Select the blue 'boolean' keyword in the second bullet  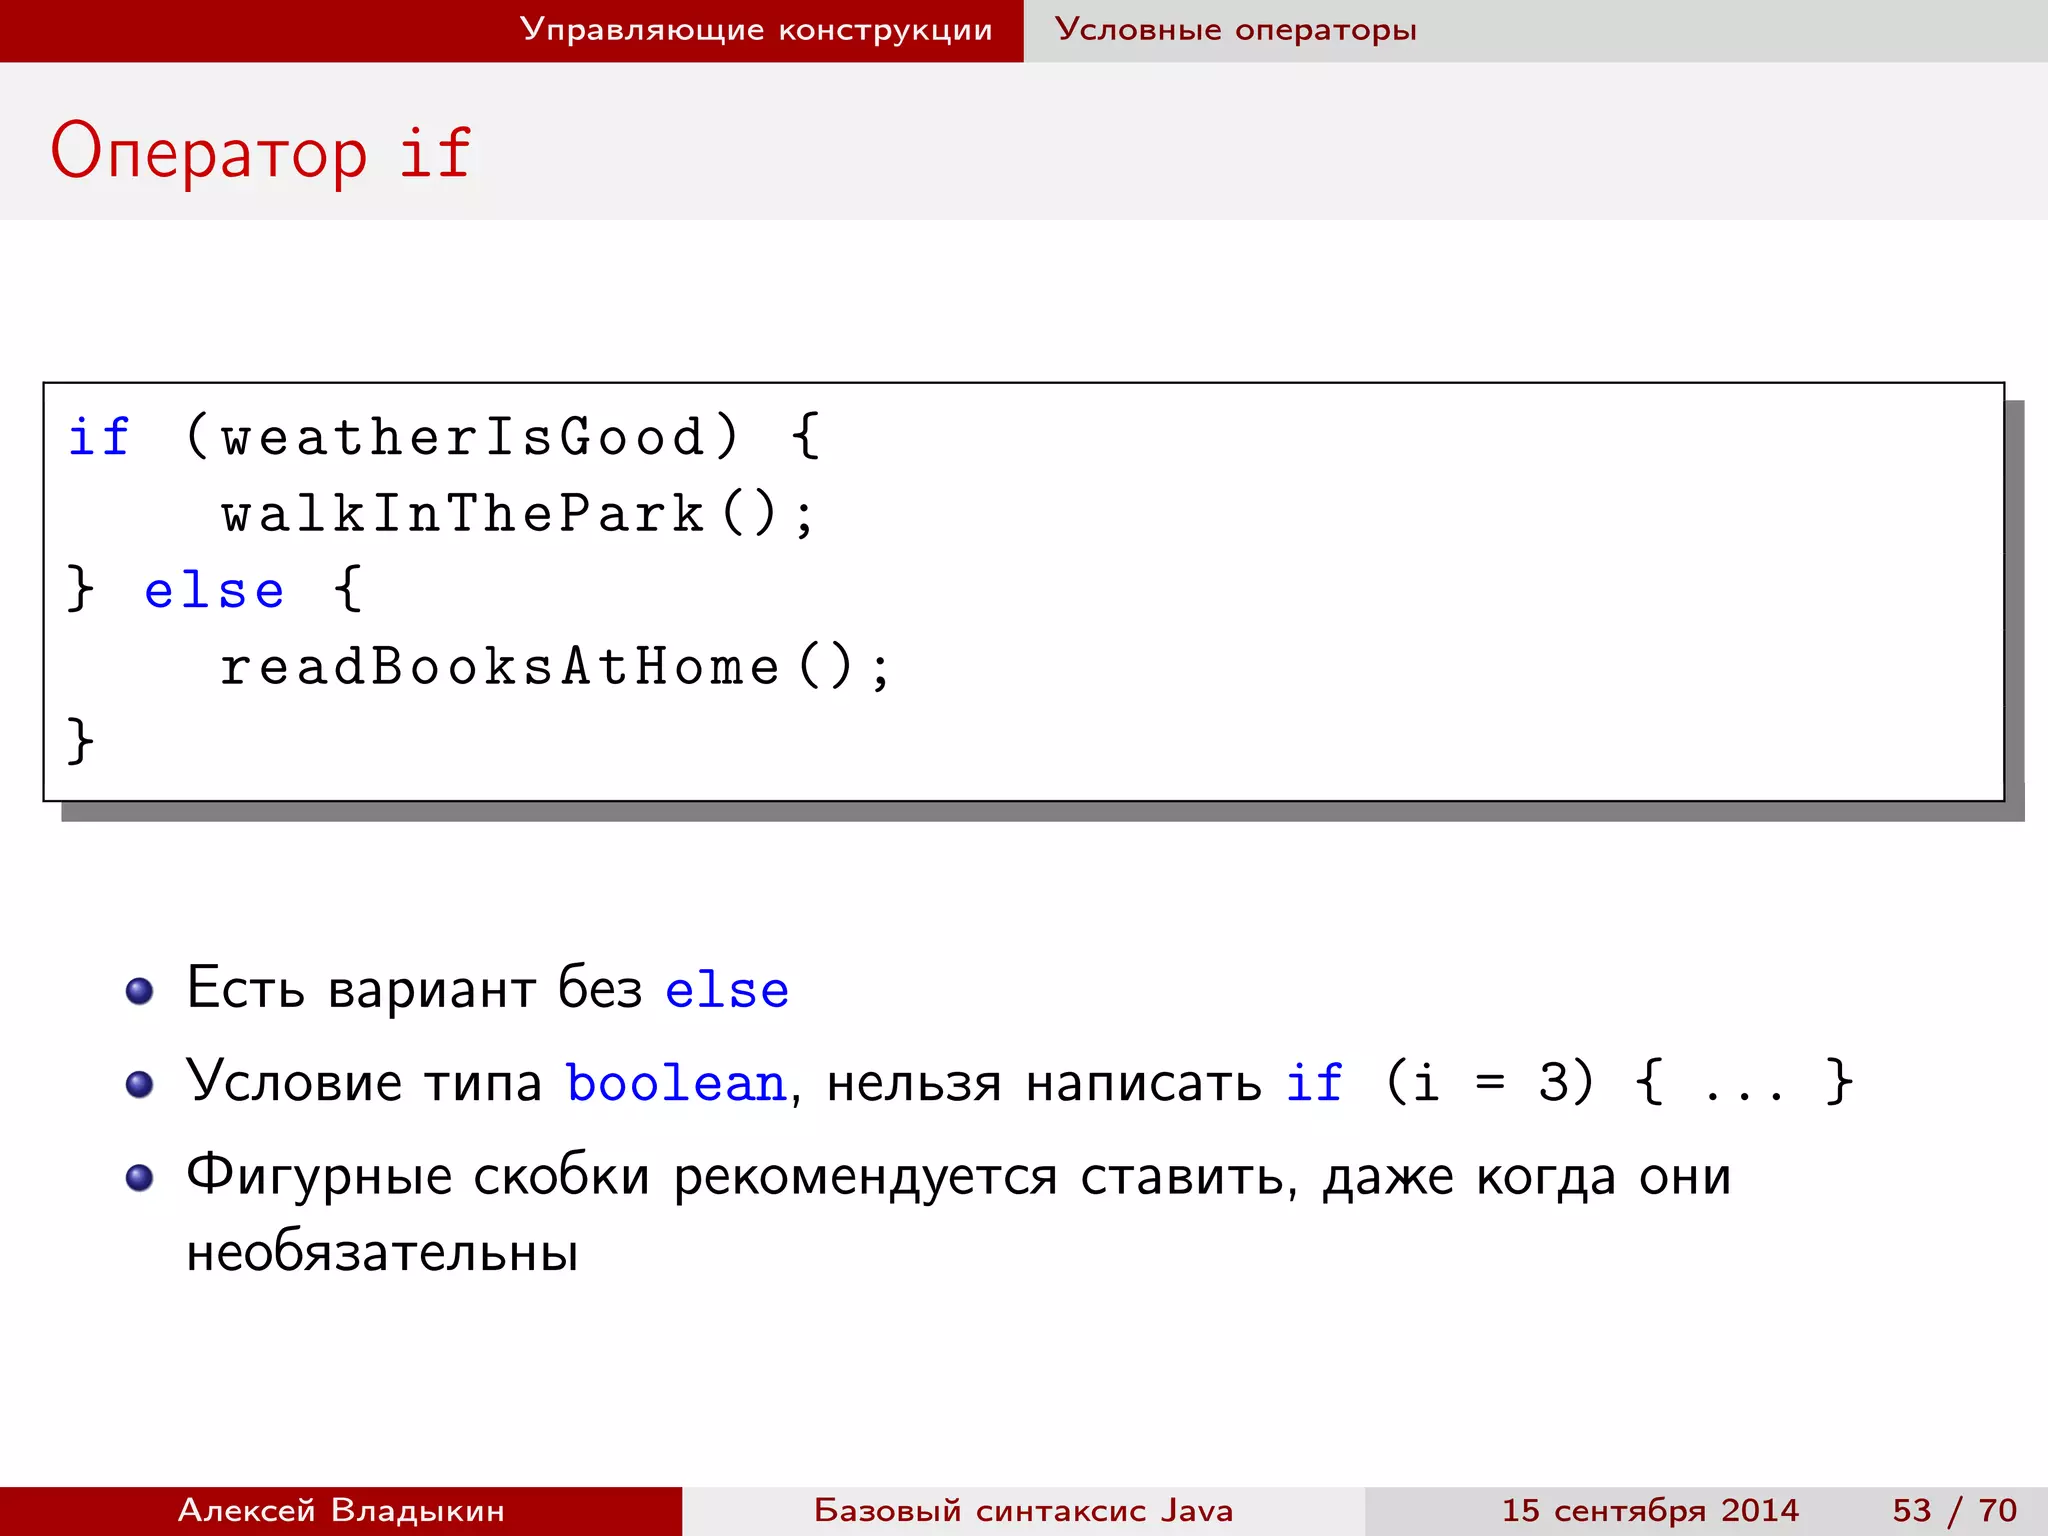pyautogui.click(x=676, y=1083)
